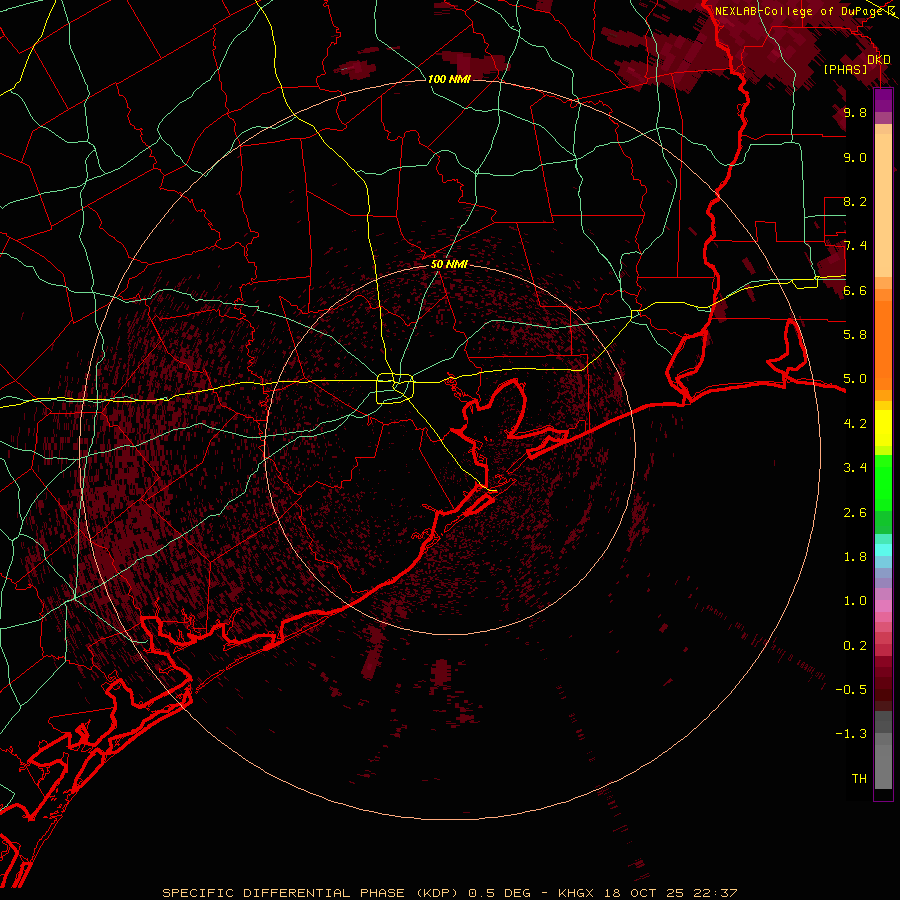Click the 3.4 scale value
The height and width of the screenshot is (900, 900).
(855, 468)
